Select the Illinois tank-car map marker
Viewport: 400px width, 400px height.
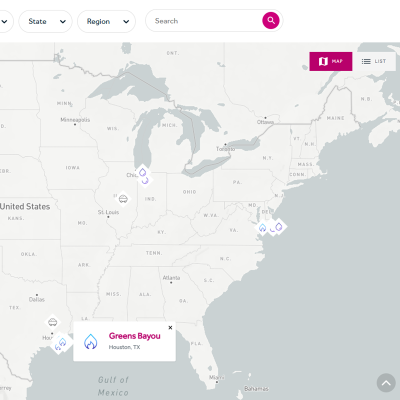click(123, 199)
